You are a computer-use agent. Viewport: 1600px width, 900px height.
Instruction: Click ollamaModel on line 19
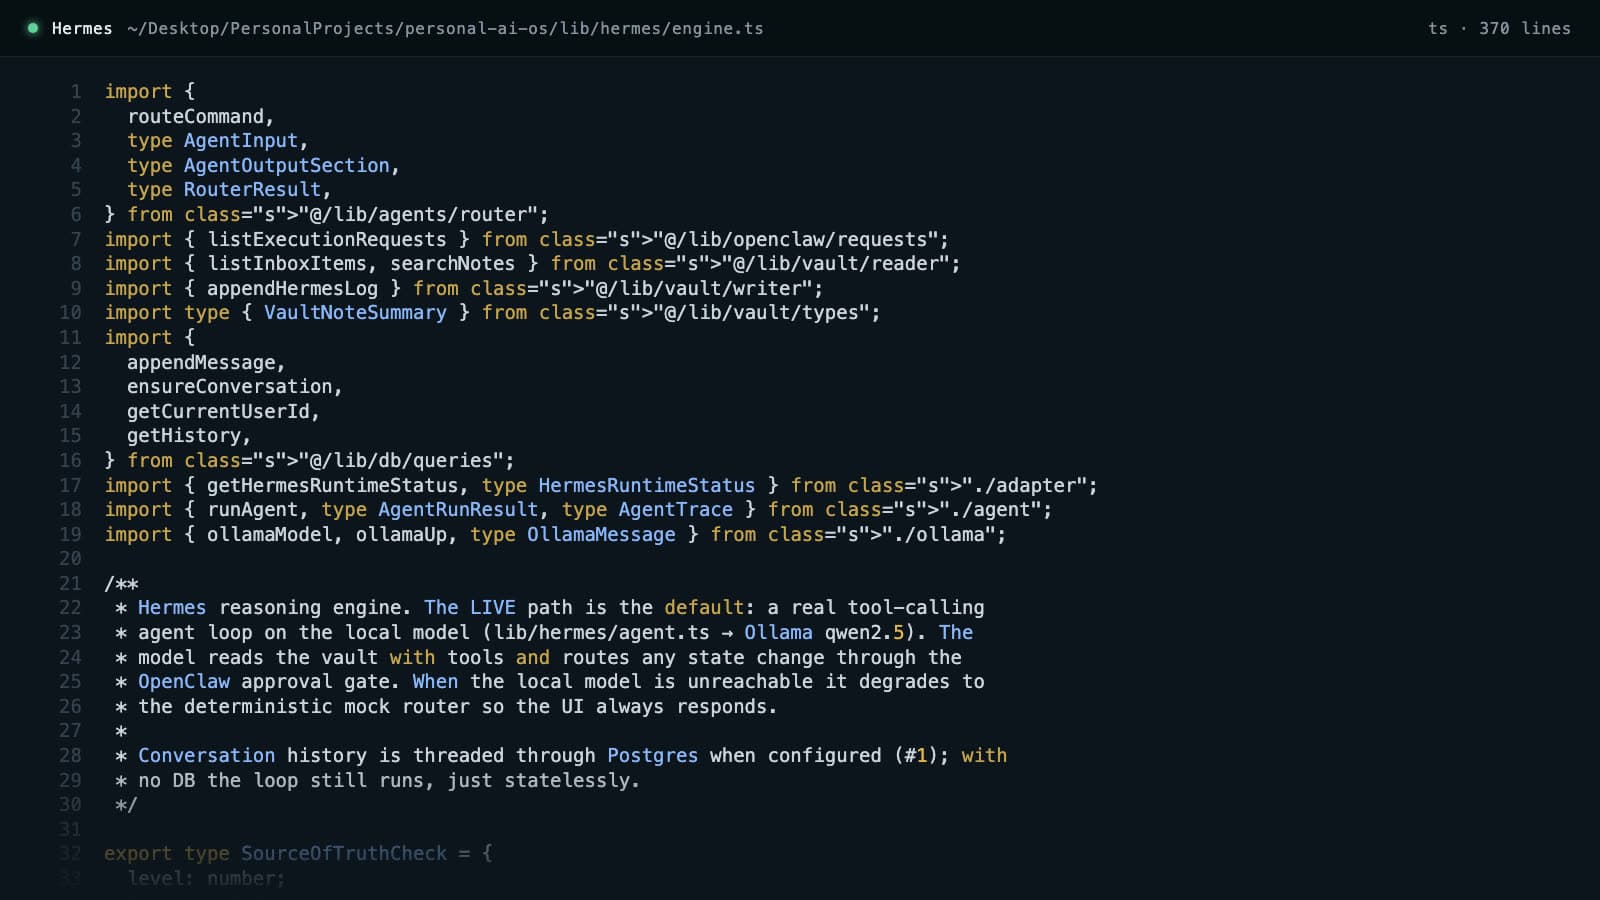tap(270, 534)
